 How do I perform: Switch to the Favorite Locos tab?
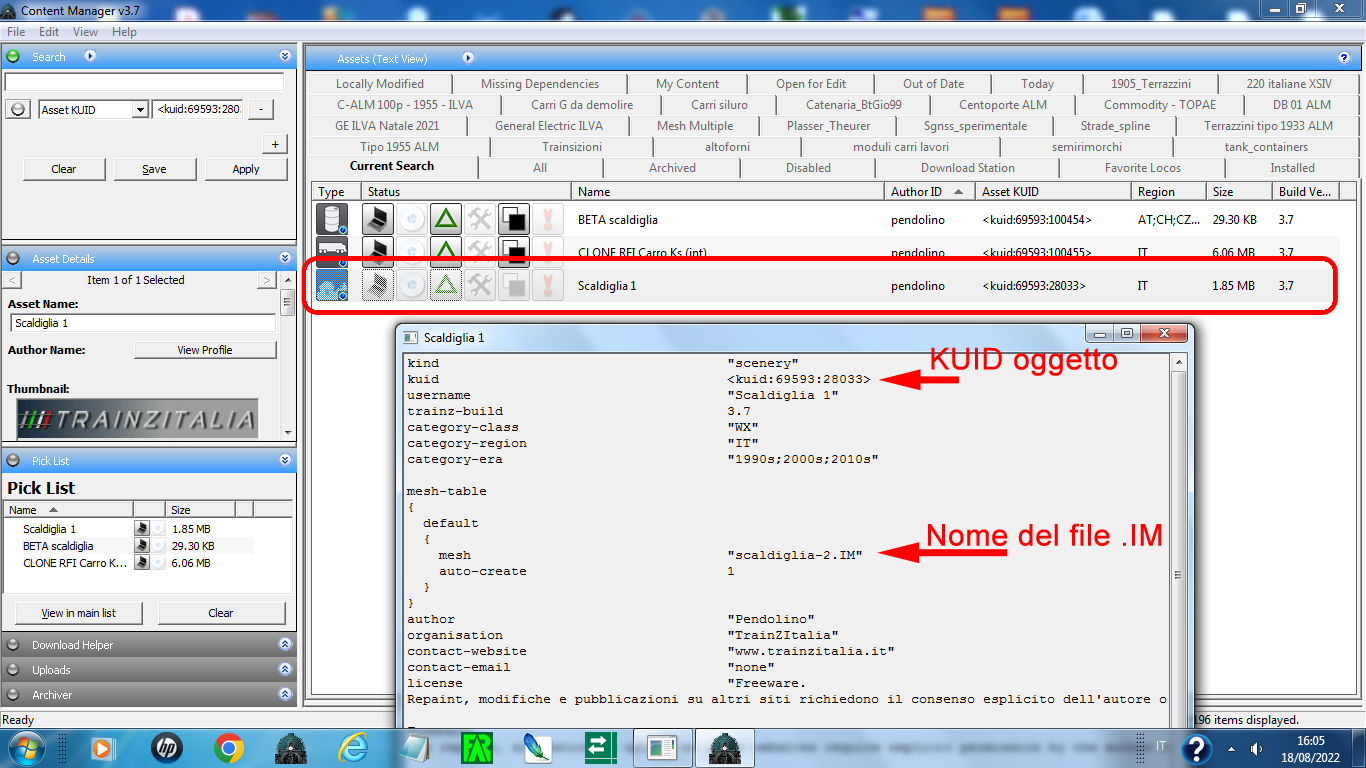(1143, 168)
